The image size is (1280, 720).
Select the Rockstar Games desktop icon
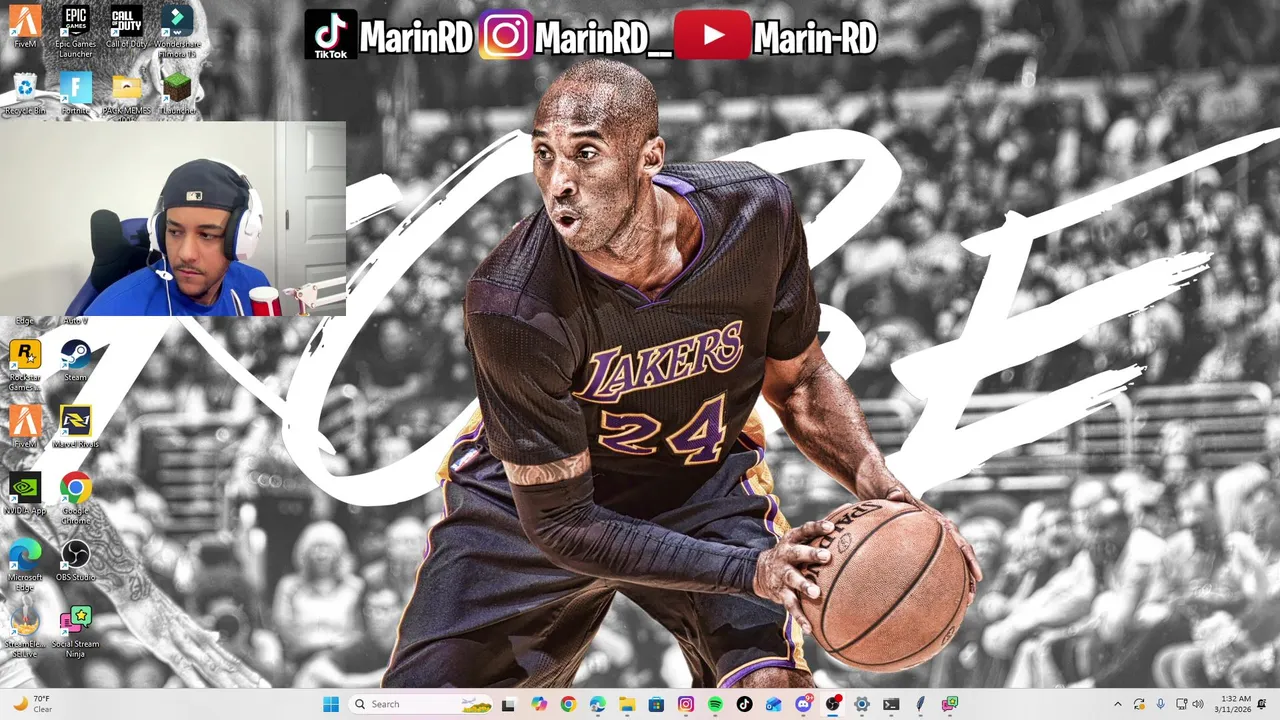[25, 365]
